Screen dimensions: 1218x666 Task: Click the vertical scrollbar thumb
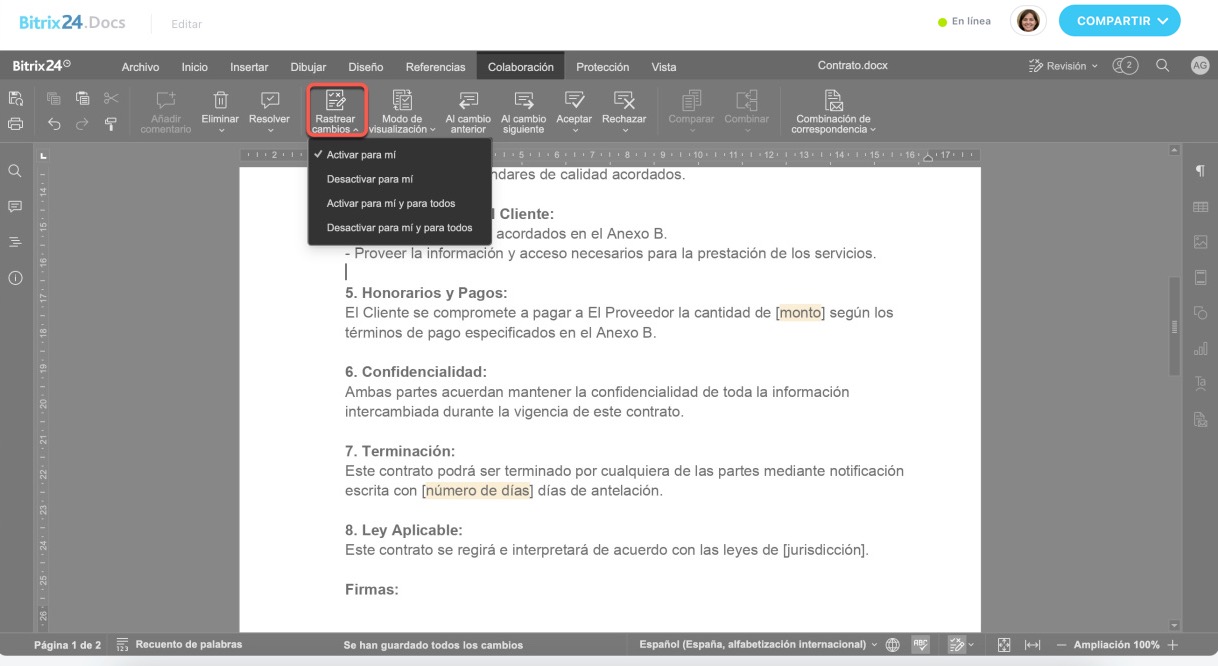coord(1175,327)
